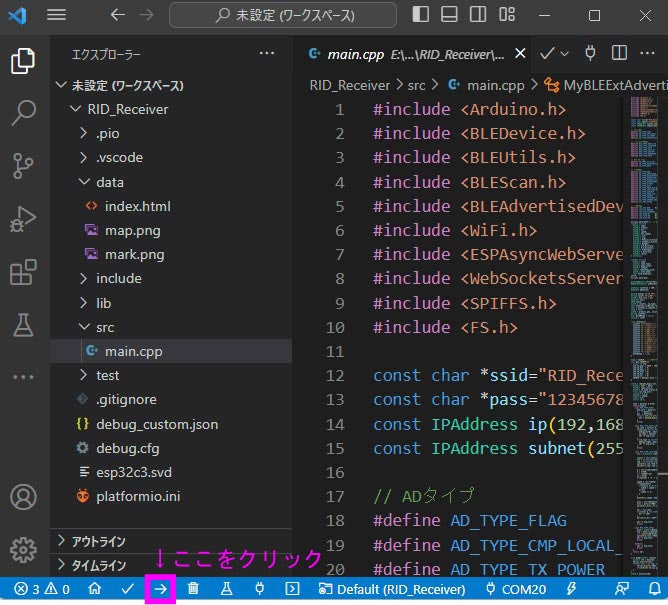This screenshot has height=605, width=668.
Task: Open esp32c3.svd file
Action: point(171,472)
